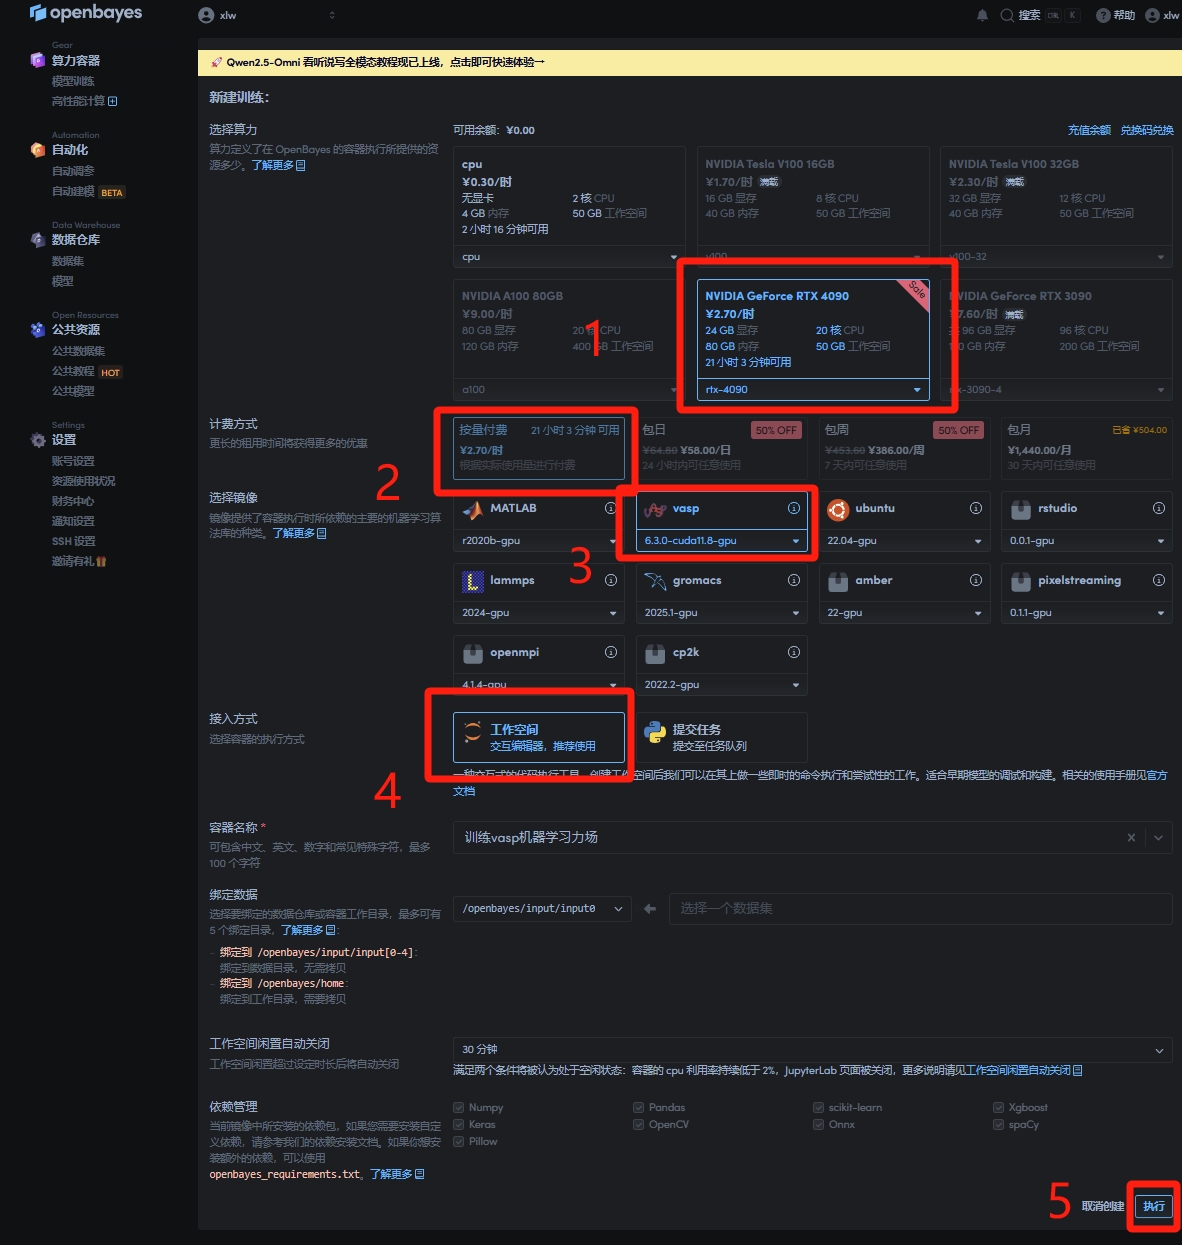Open the /openbayes/input/input0 bind path dropdown
The image size is (1182, 1245).
(542, 909)
